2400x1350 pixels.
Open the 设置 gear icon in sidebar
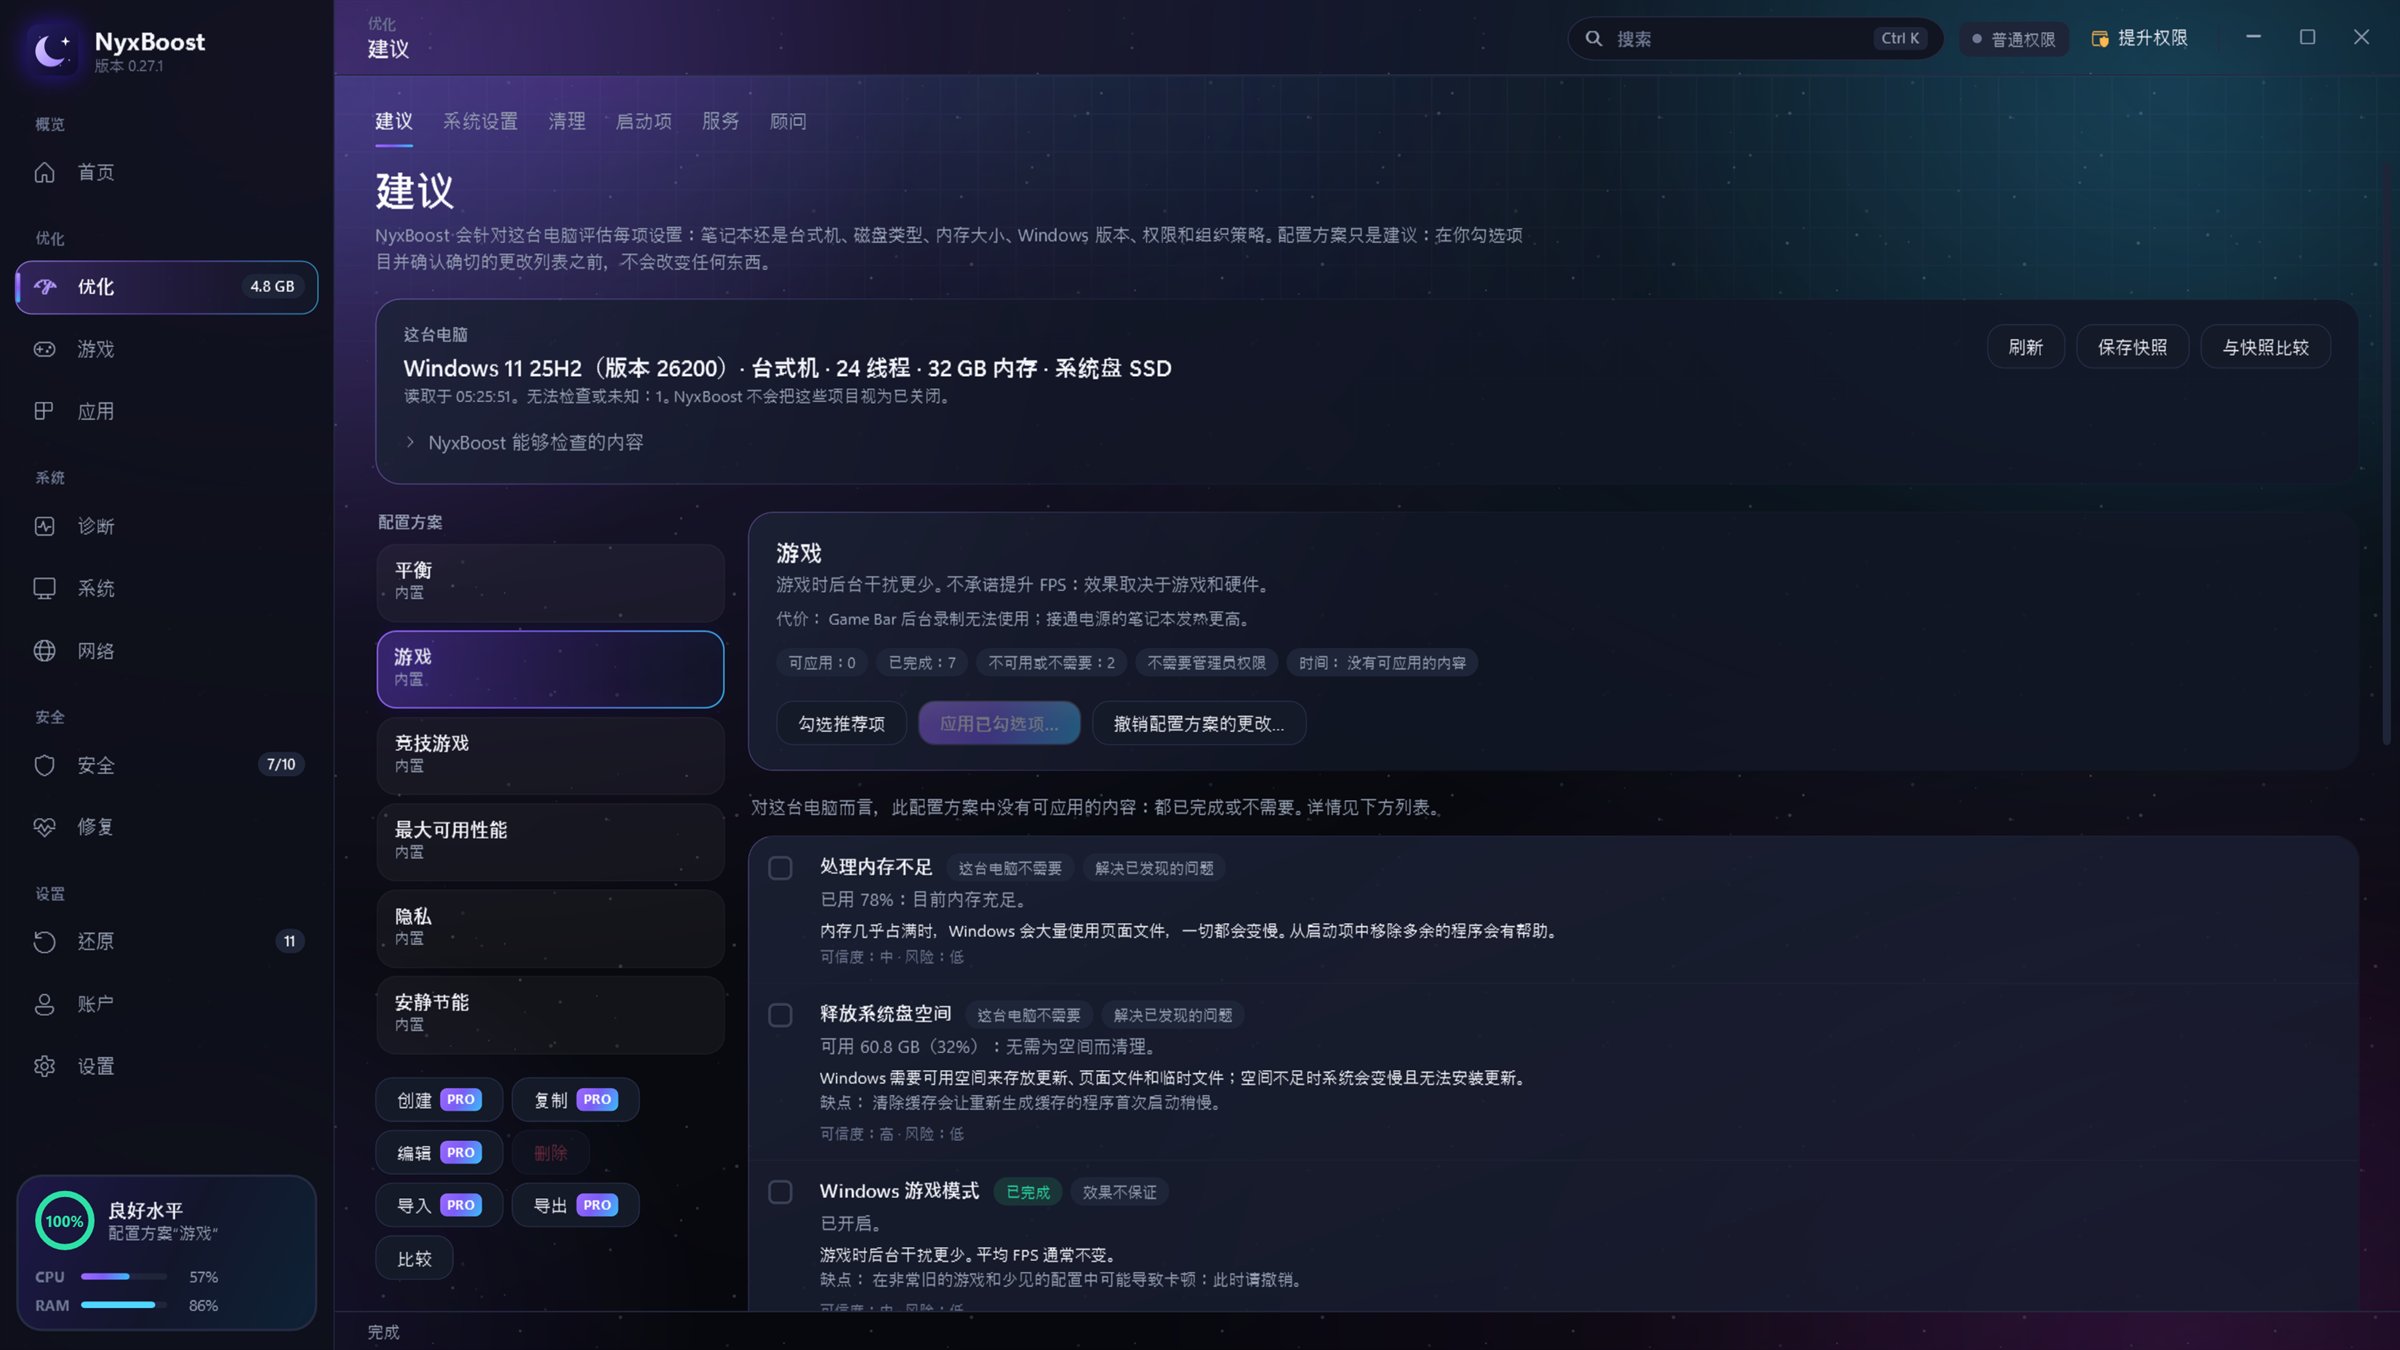pyautogui.click(x=44, y=1066)
